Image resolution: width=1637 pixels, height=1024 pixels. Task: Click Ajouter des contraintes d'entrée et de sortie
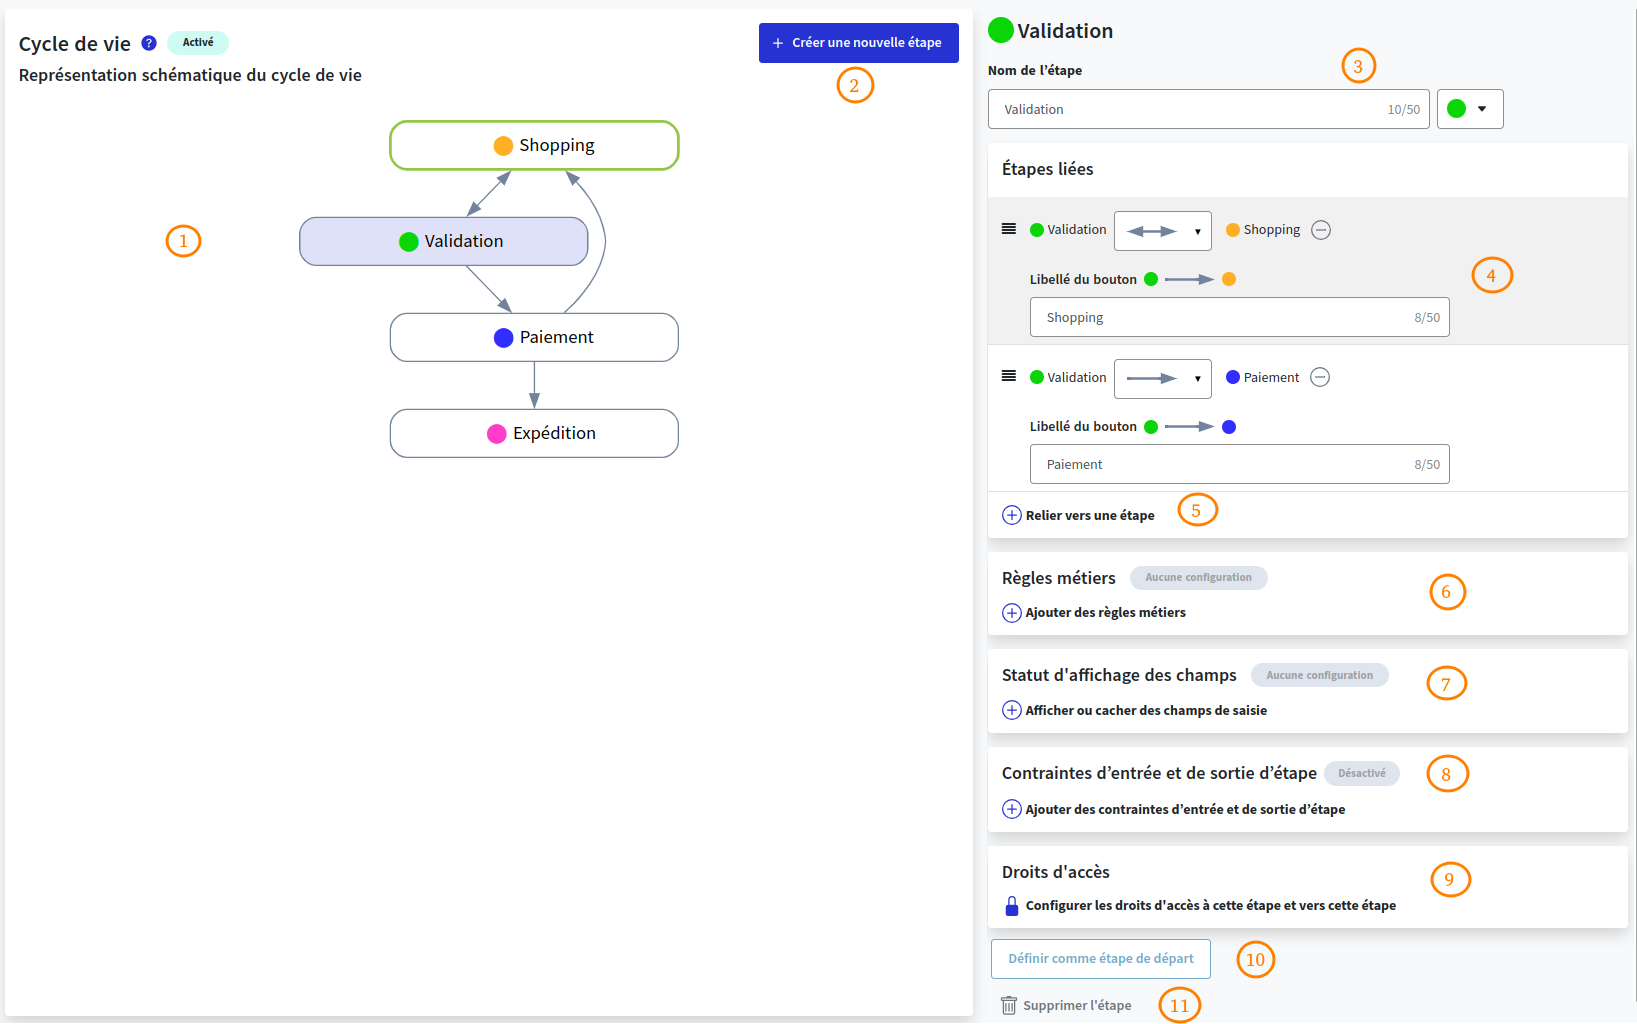tap(1185, 809)
